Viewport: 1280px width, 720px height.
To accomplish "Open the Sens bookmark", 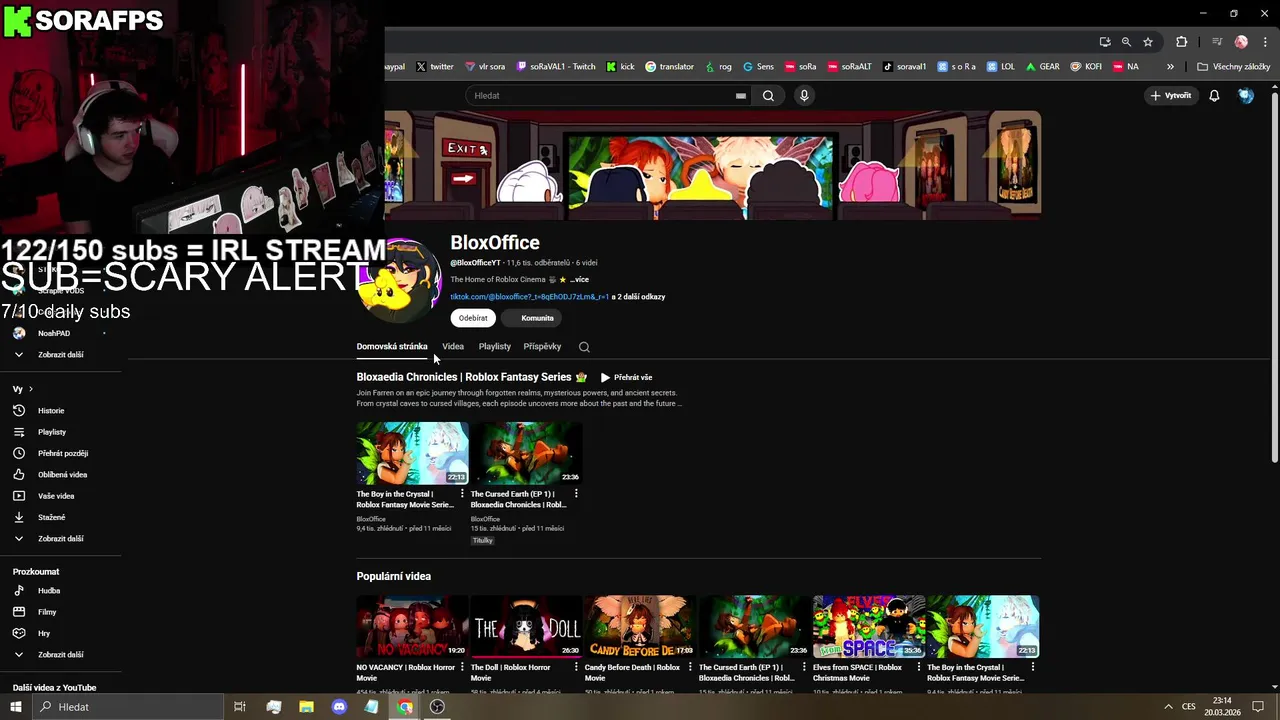I will point(758,67).
